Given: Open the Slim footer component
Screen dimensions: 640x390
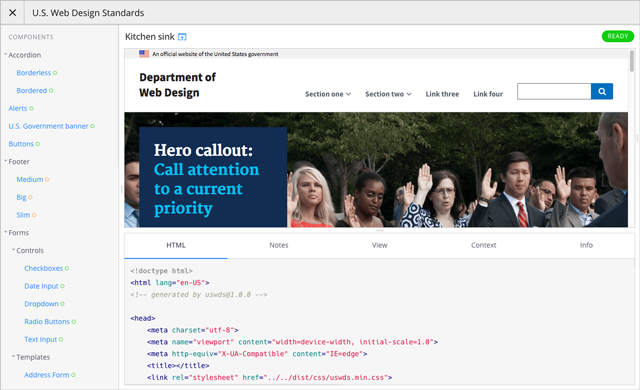Looking at the screenshot, I should pos(23,215).
